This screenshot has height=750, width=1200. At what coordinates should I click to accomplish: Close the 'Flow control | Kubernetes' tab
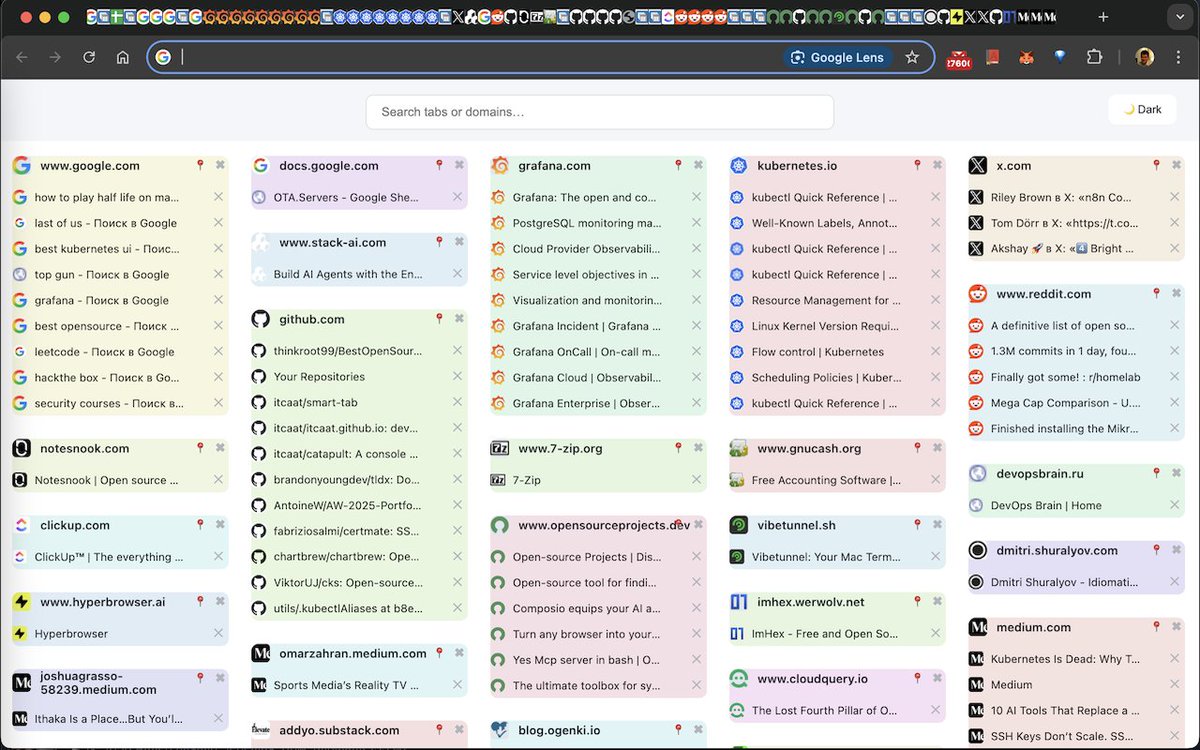pyautogui.click(x=935, y=351)
